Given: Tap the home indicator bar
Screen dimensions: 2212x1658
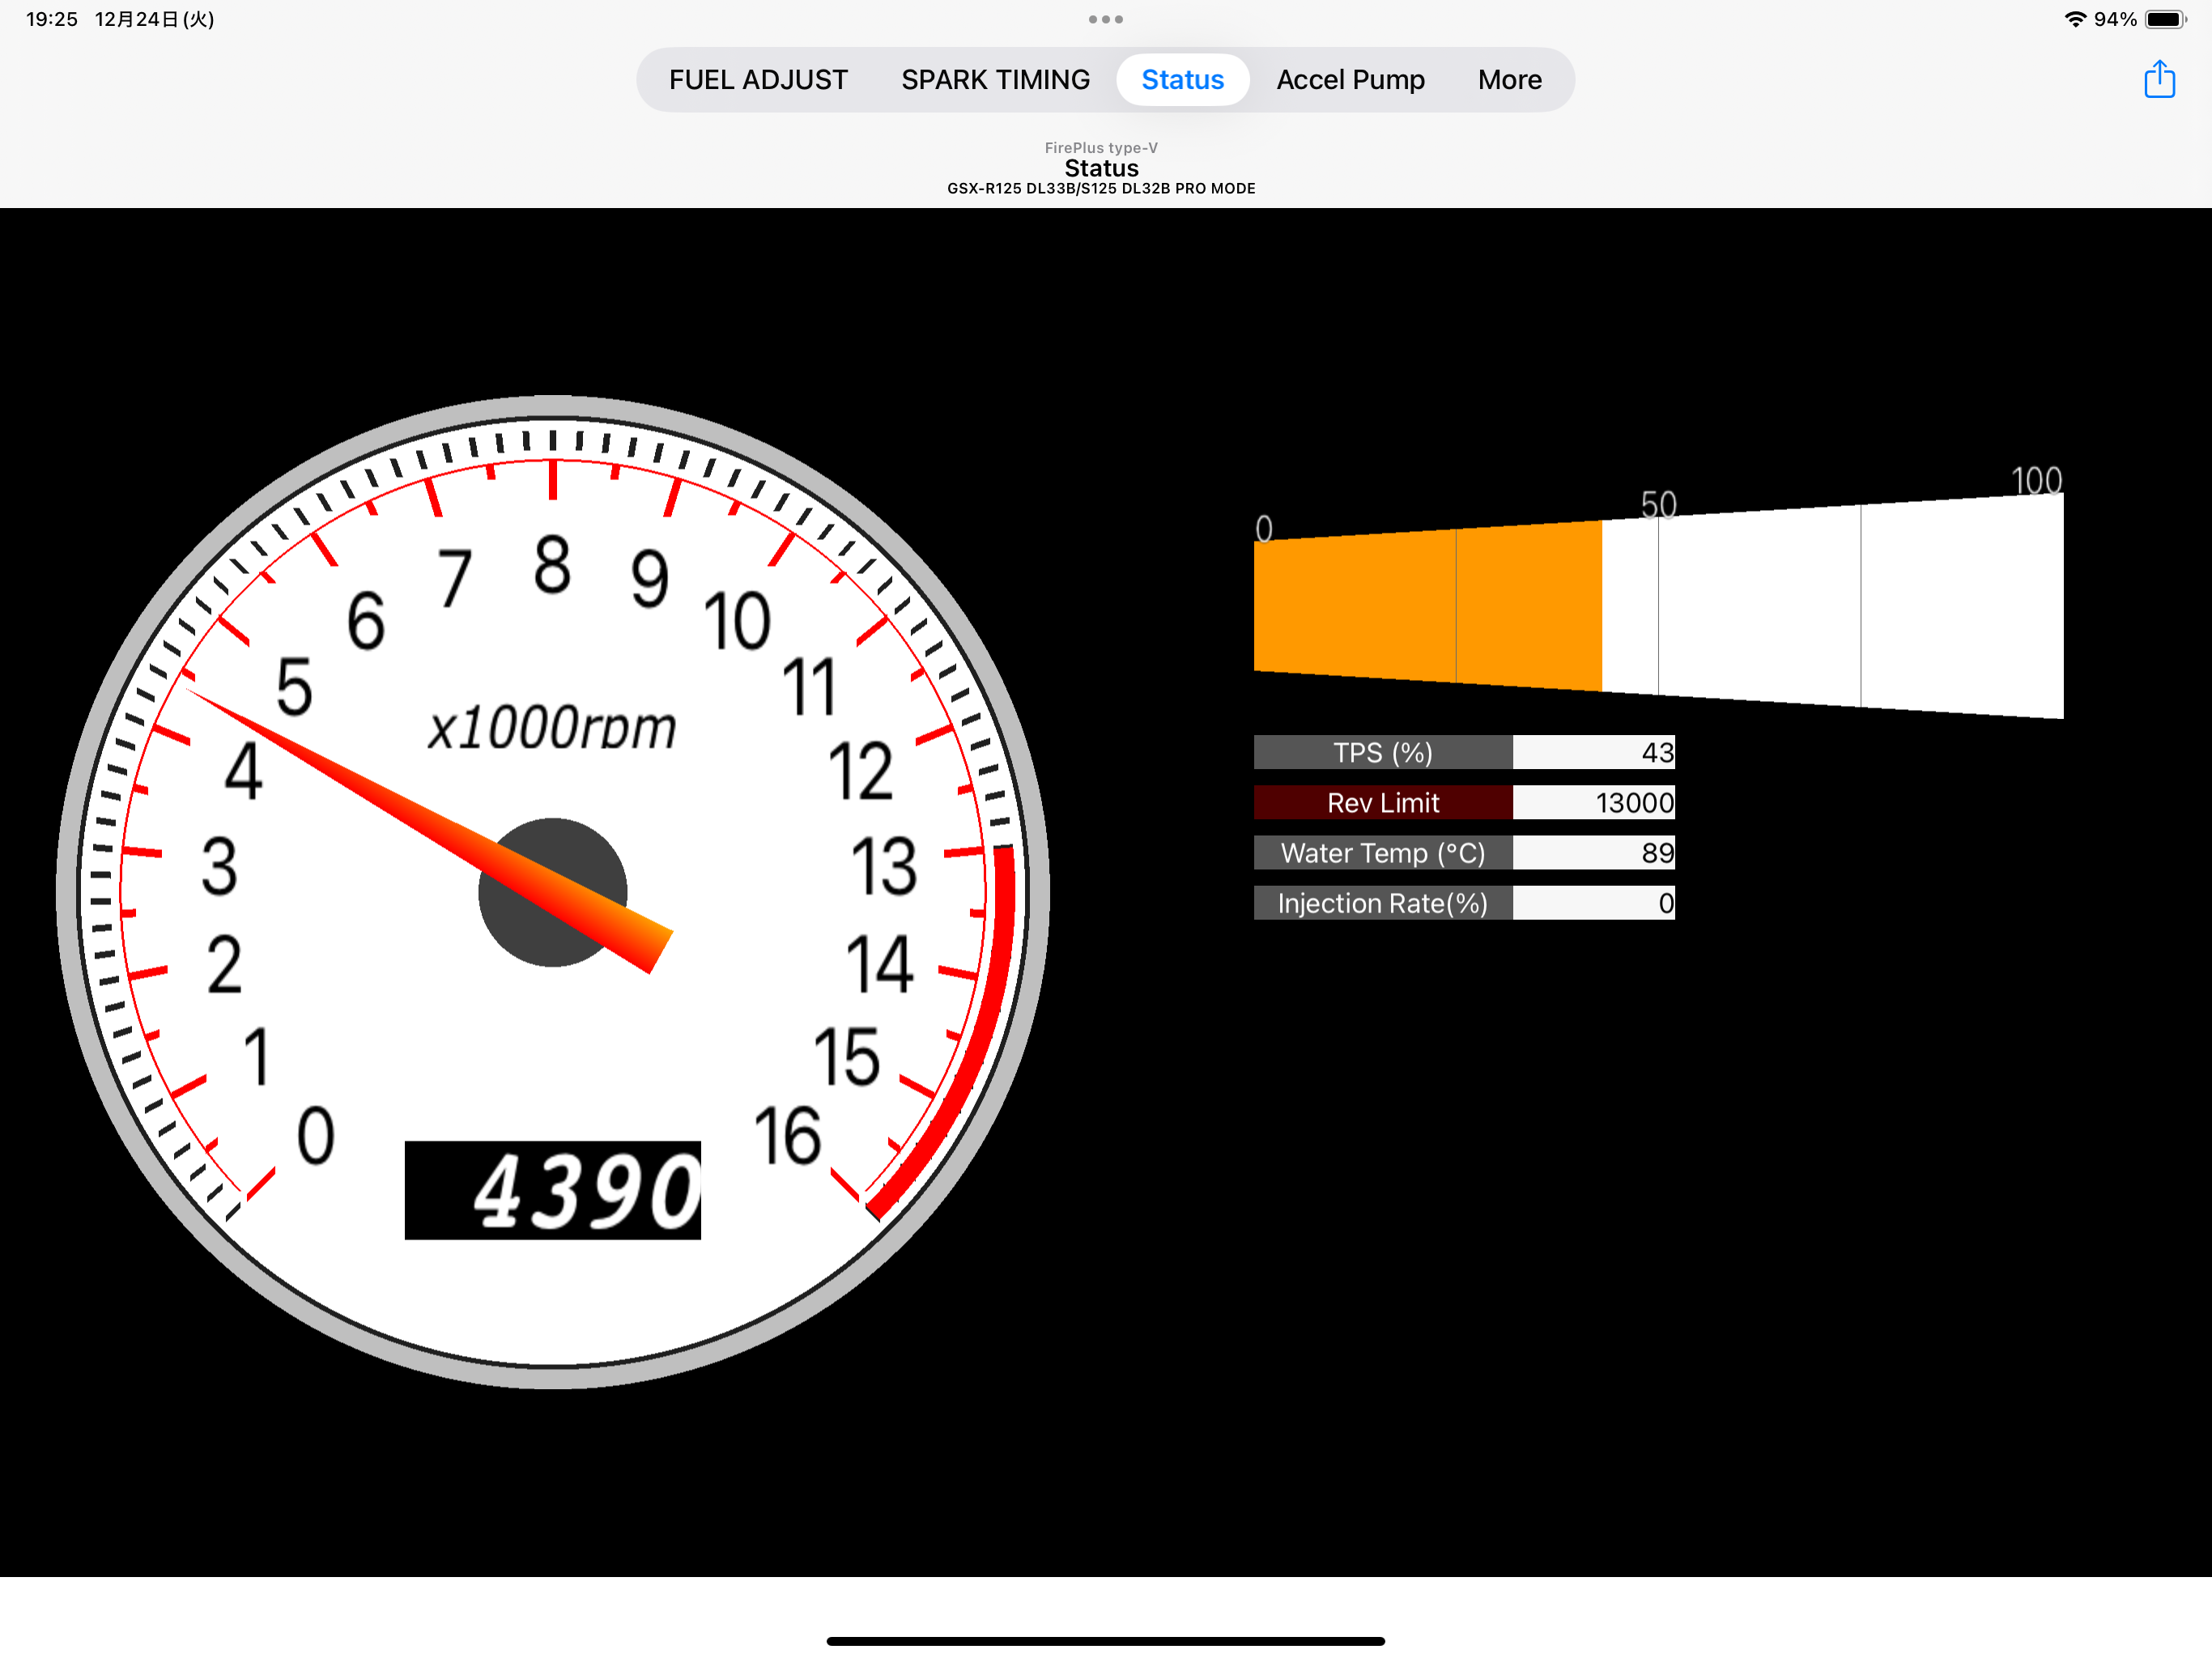Looking at the screenshot, I should (1105, 1641).
